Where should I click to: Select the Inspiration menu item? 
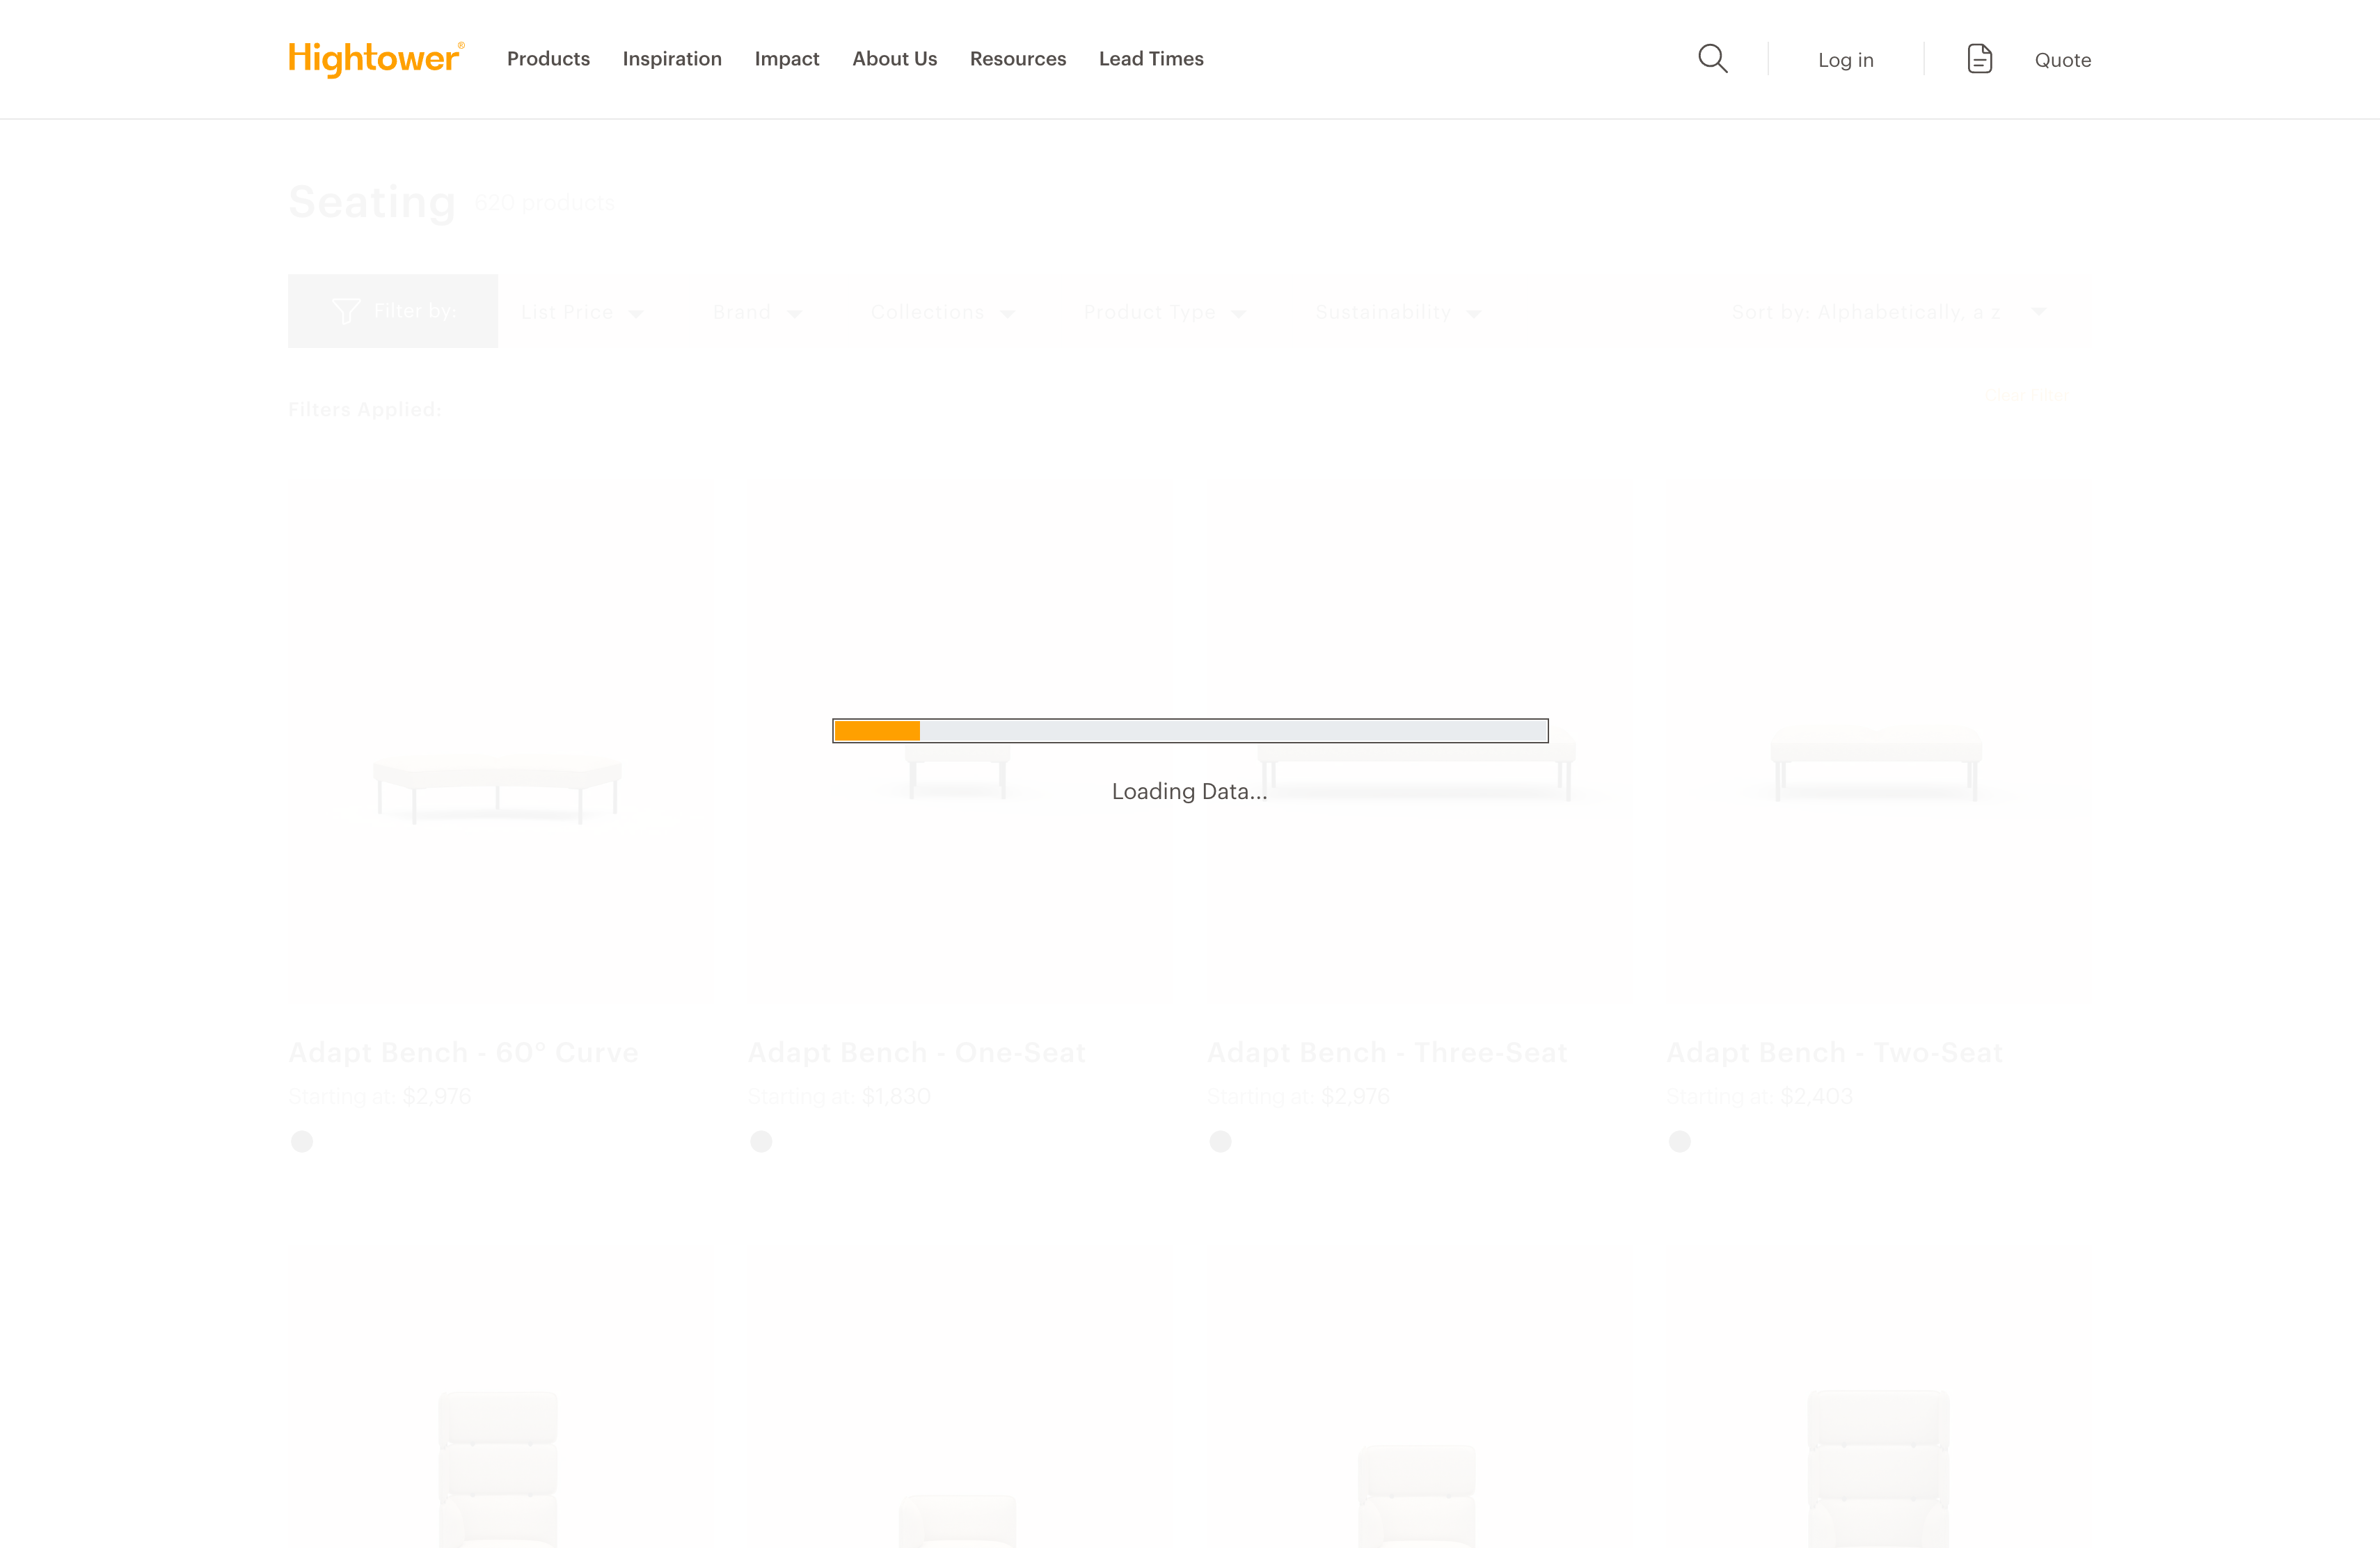pos(672,58)
